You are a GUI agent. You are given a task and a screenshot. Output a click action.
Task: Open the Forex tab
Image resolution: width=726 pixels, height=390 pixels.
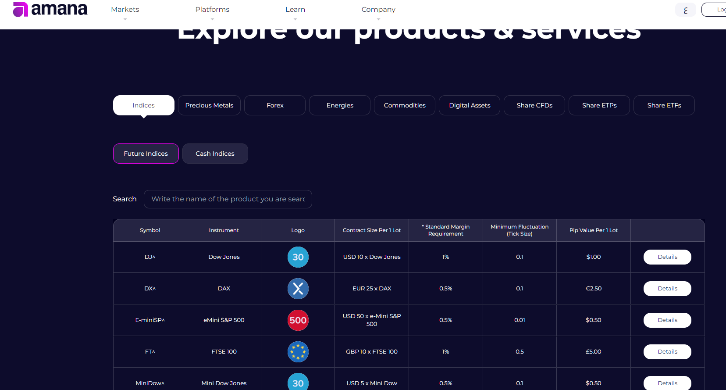pos(275,105)
